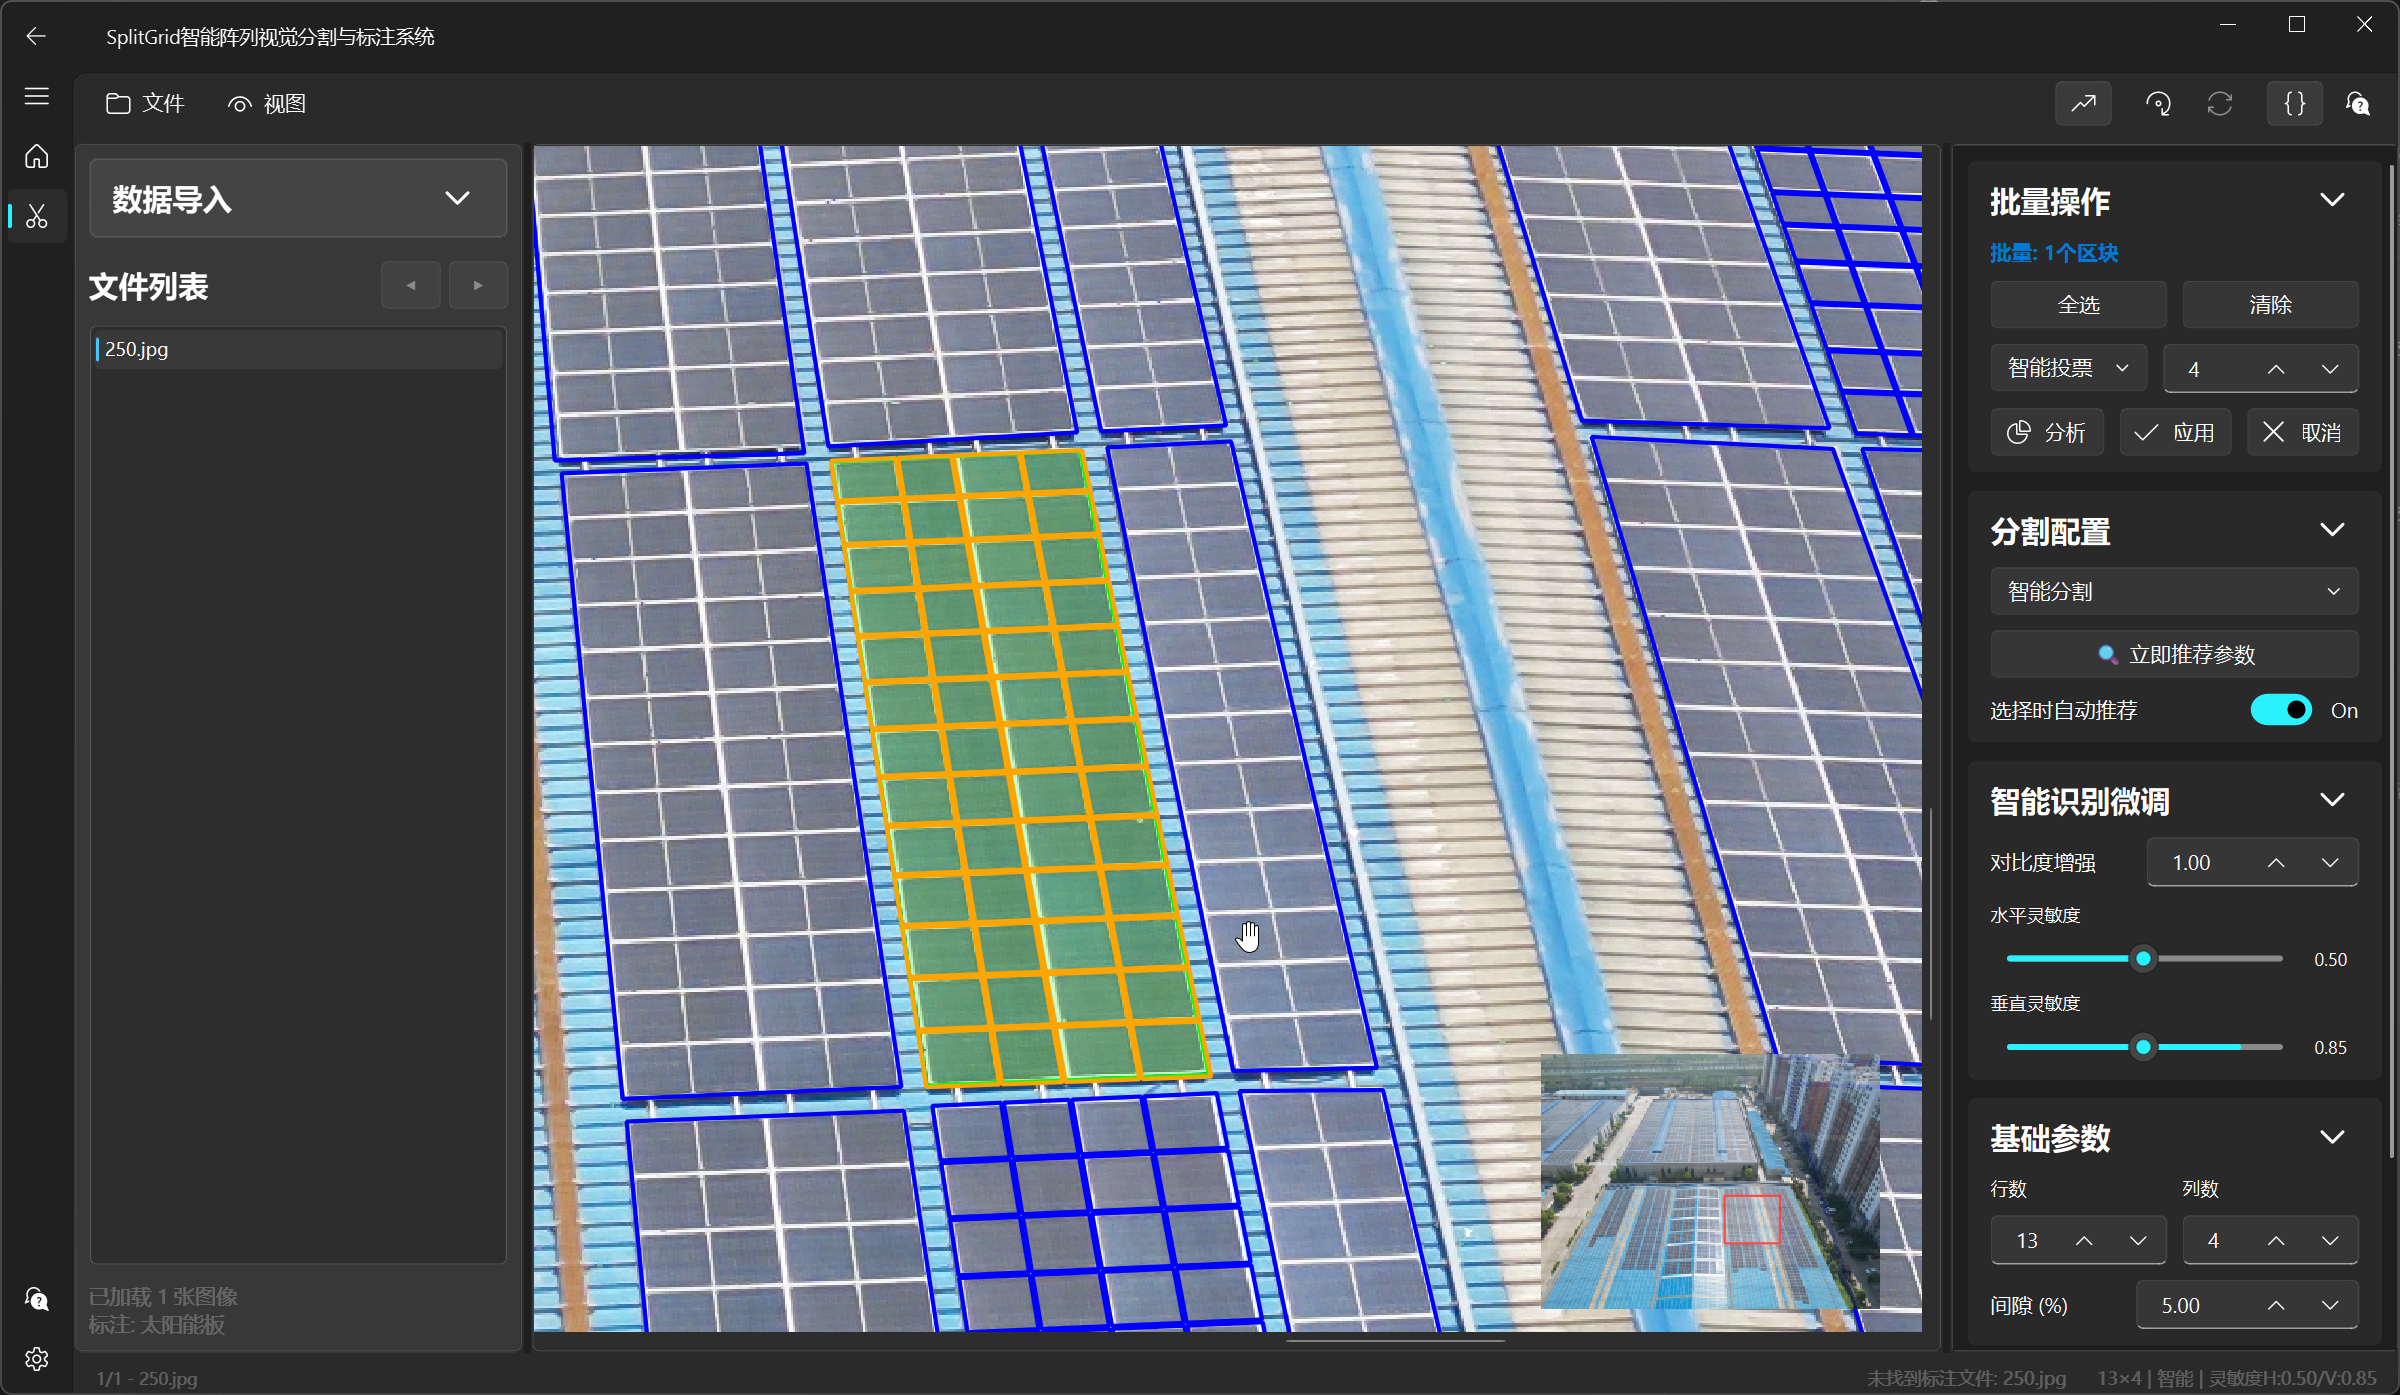
Task: Collapse the 数据导入 section
Action: (457, 198)
